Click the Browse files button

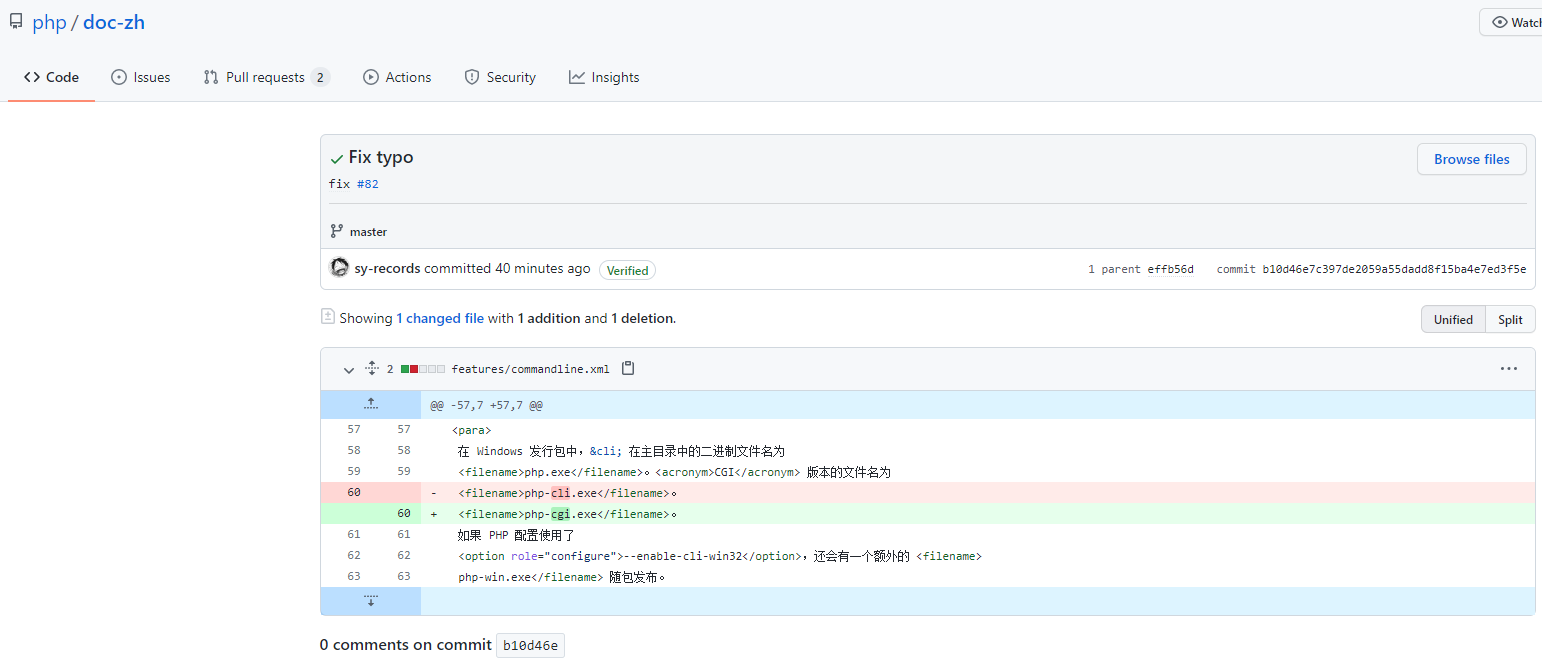1471,159
